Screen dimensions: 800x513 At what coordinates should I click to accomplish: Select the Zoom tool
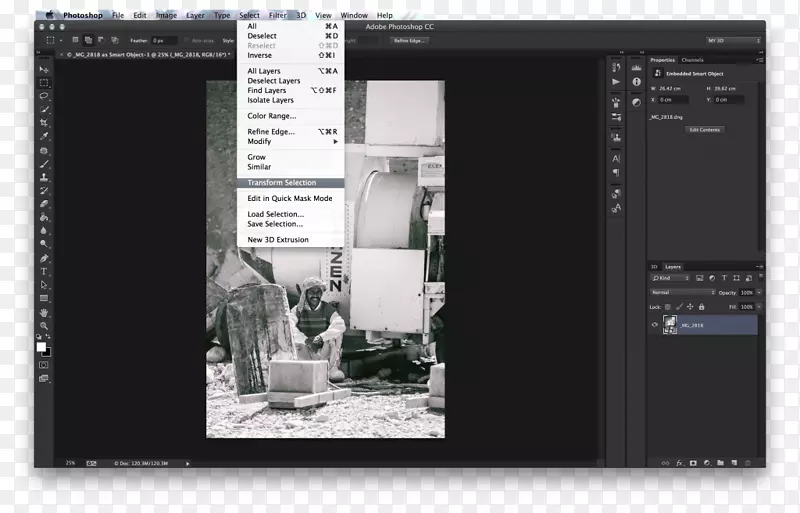44,326
